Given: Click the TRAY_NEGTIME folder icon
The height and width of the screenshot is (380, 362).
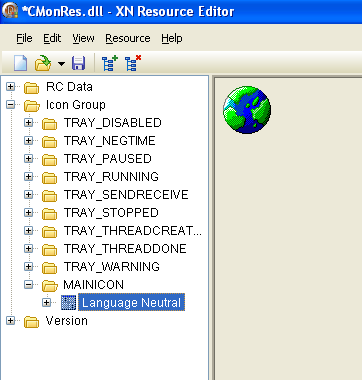Looking at the screenshot, I should coord(50,142).
